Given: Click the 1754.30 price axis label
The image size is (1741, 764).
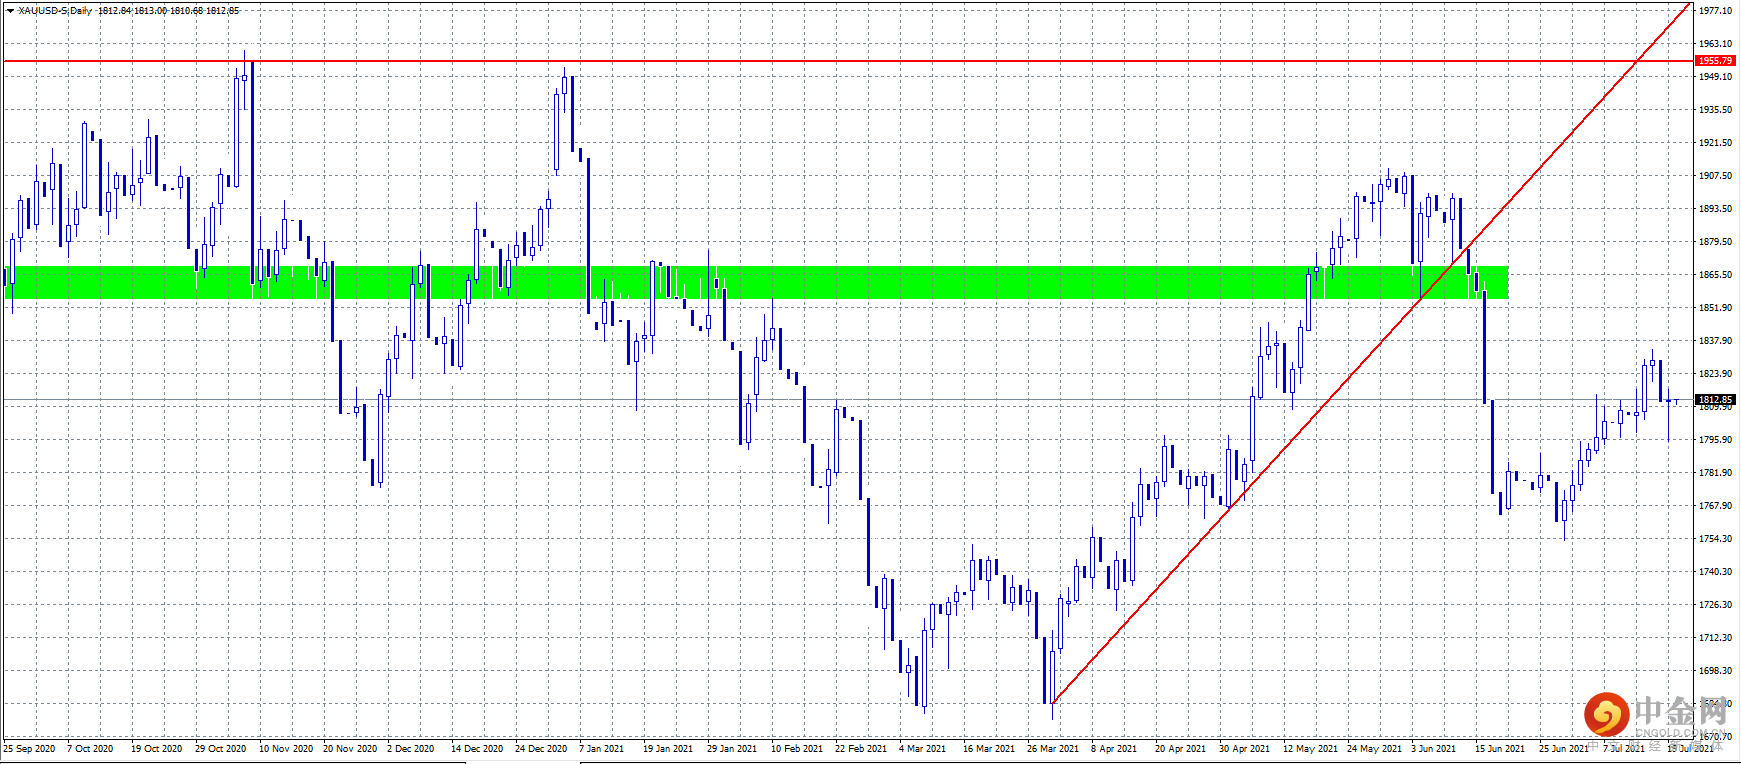Looking at the screenshot, I should [1715, 539].
